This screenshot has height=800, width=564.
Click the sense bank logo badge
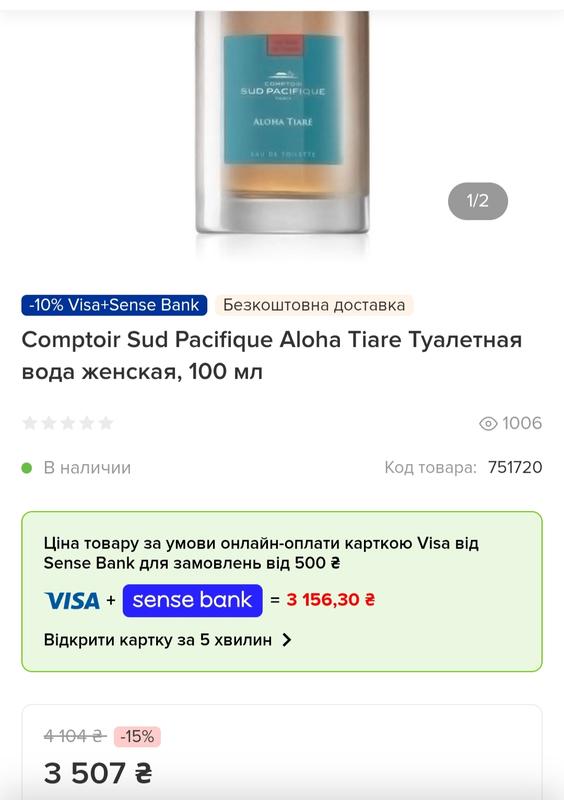click(x=192, y=601)
